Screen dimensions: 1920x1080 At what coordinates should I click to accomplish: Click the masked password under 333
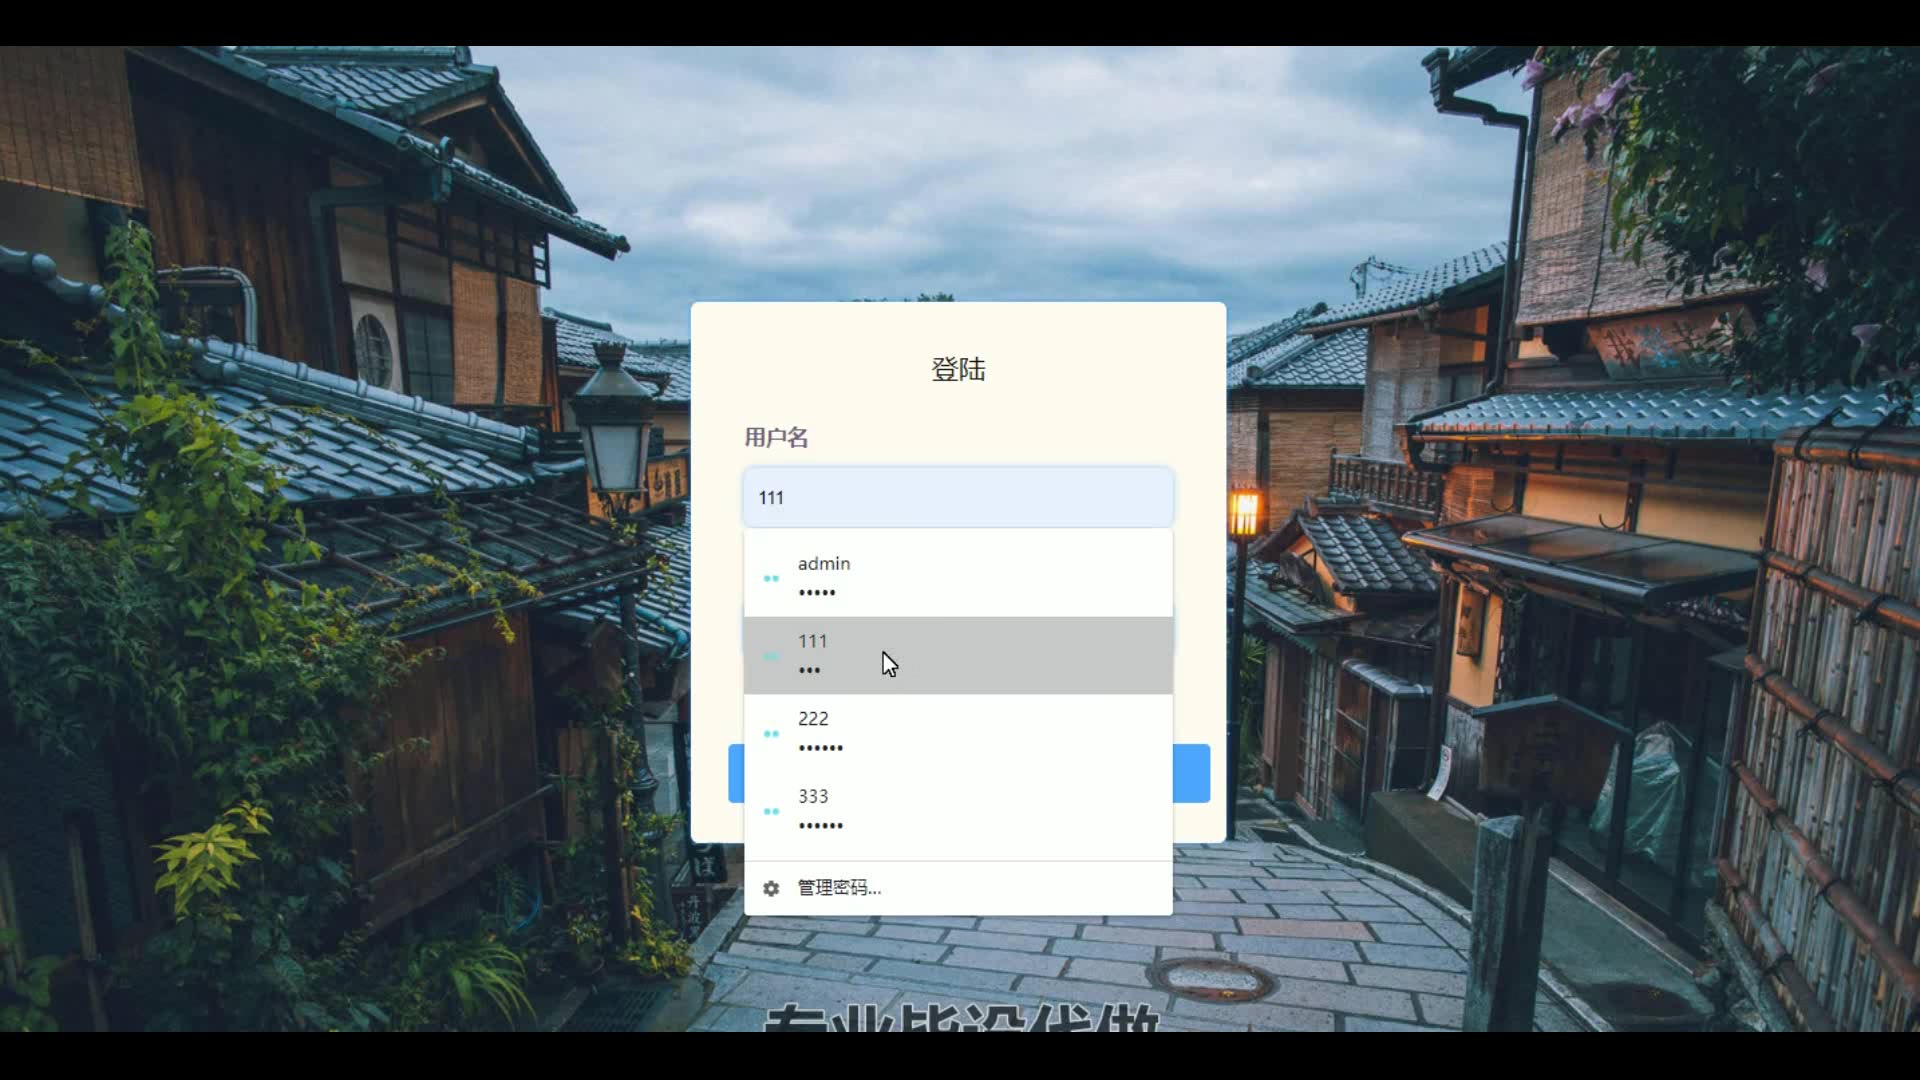(821, 826)
